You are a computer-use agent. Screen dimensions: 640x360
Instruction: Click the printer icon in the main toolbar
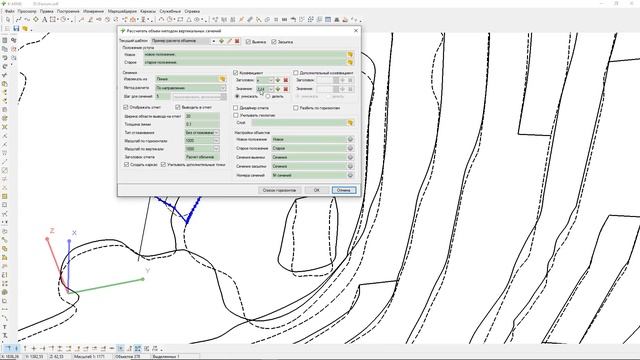(337, 20)
